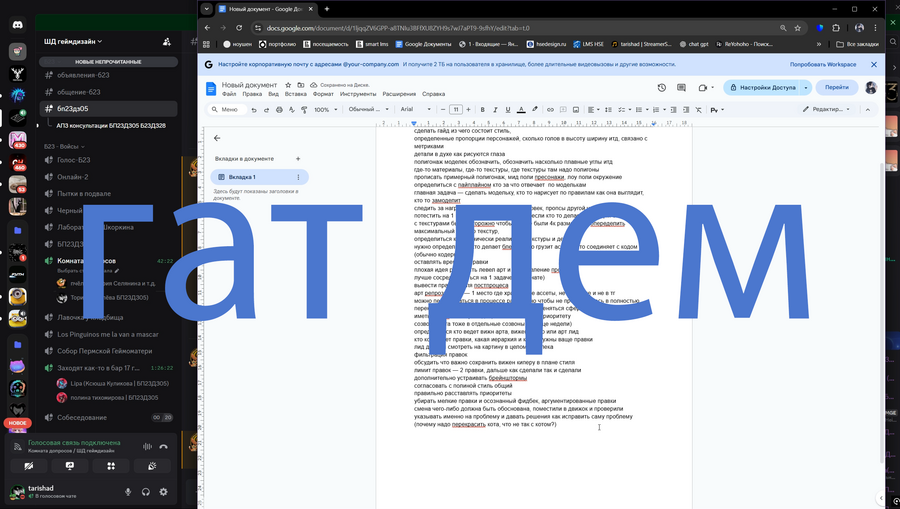Invite people to ШД геймдизайн server
This screenshot has width=900, height=509.
coord(166,41)
